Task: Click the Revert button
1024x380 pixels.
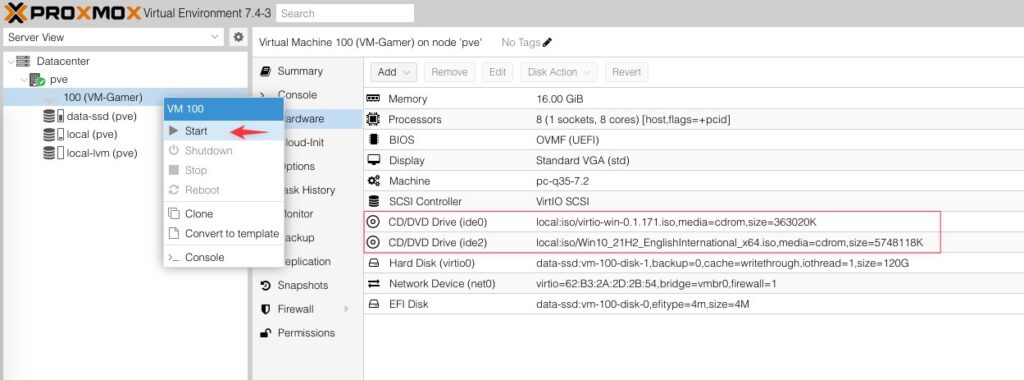Action: (626, 72)
